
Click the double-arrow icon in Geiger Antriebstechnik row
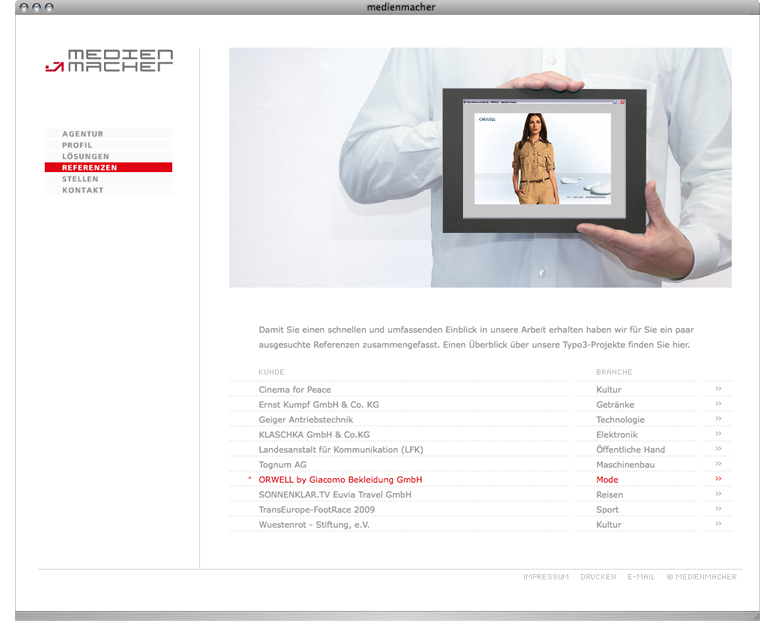point(719,419)
